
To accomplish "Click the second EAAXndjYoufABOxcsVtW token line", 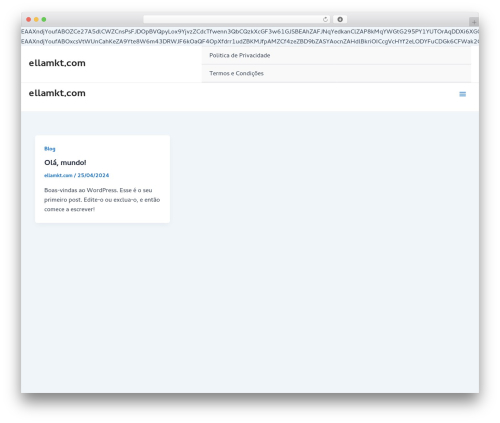I will click(x=250, y=41).
